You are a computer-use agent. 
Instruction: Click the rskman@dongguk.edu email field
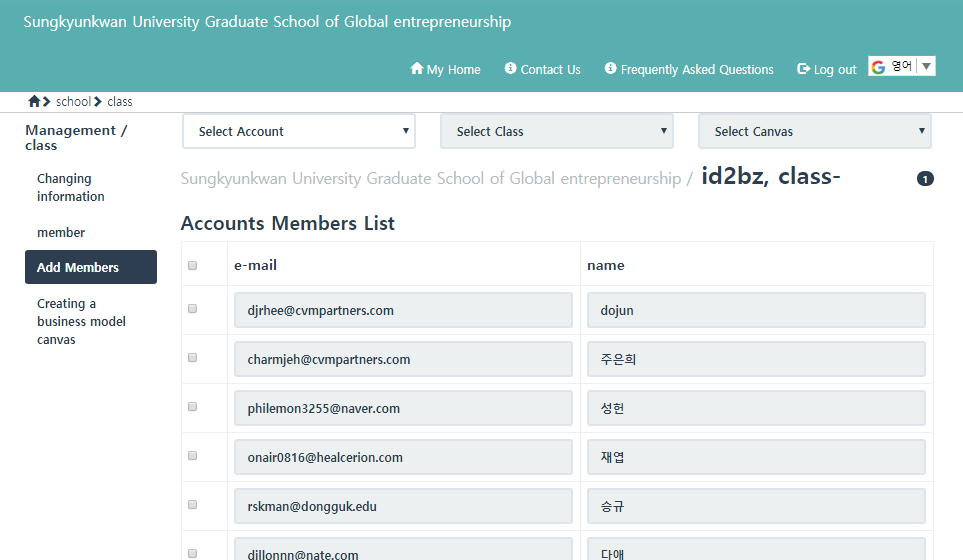(x=404, y=507)
